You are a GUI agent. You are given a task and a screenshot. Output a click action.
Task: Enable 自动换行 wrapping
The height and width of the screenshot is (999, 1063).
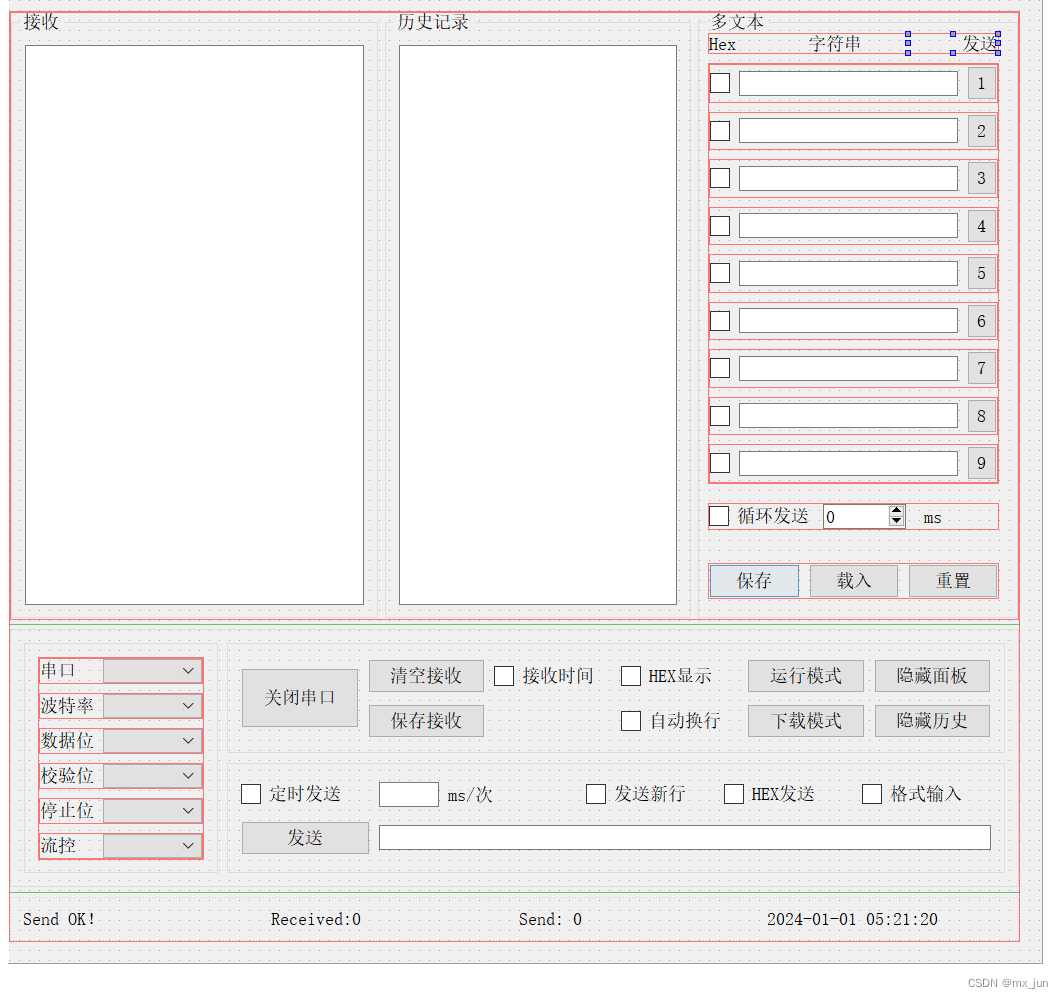[x=631, y=721]
